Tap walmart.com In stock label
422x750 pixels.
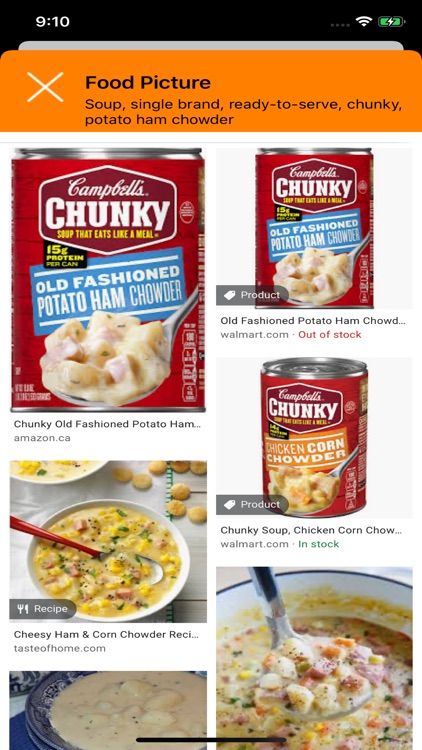280,544
